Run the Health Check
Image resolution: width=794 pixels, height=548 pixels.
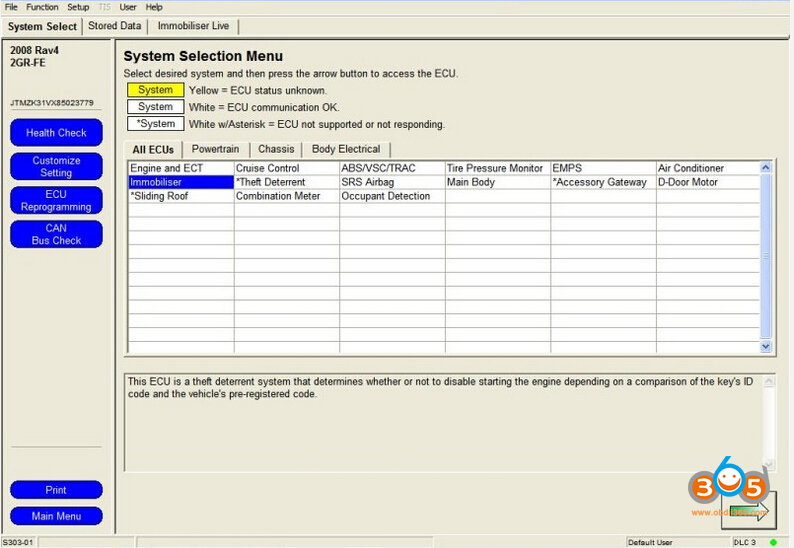(56, 133)
